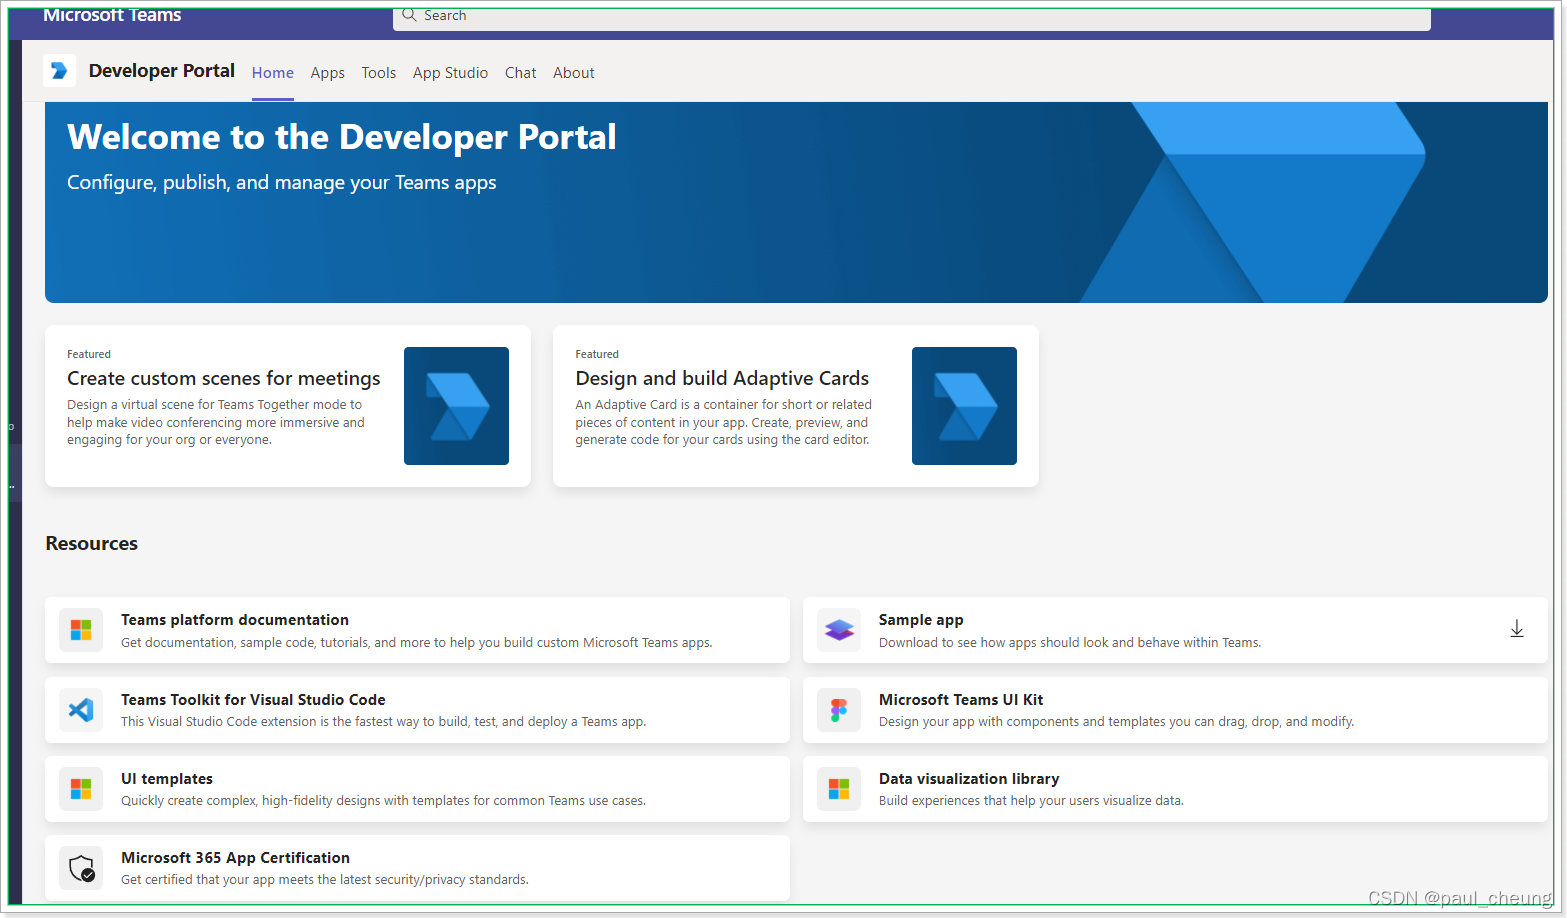Image resolution: width=1567 pixels, height=918 pixels.
Task: Click the Resources heading
Action: pos(92,544)
